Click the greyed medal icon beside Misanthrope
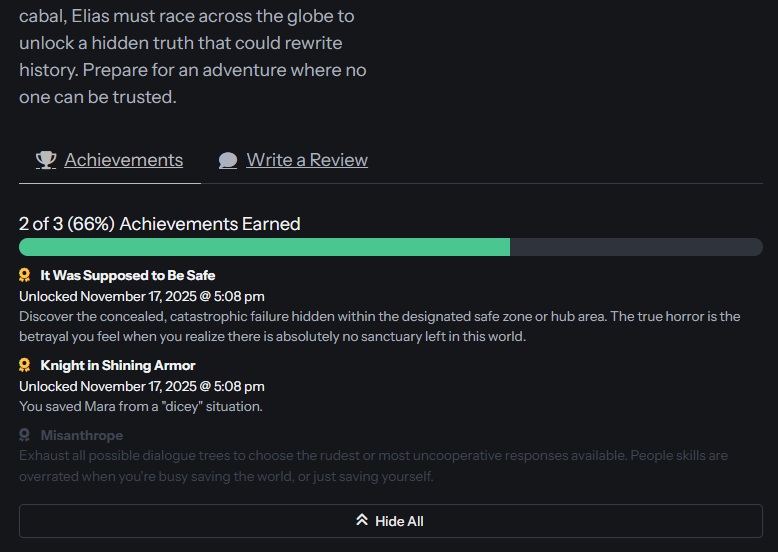Viewport: 778px width, 552px height. click(25, 435)
